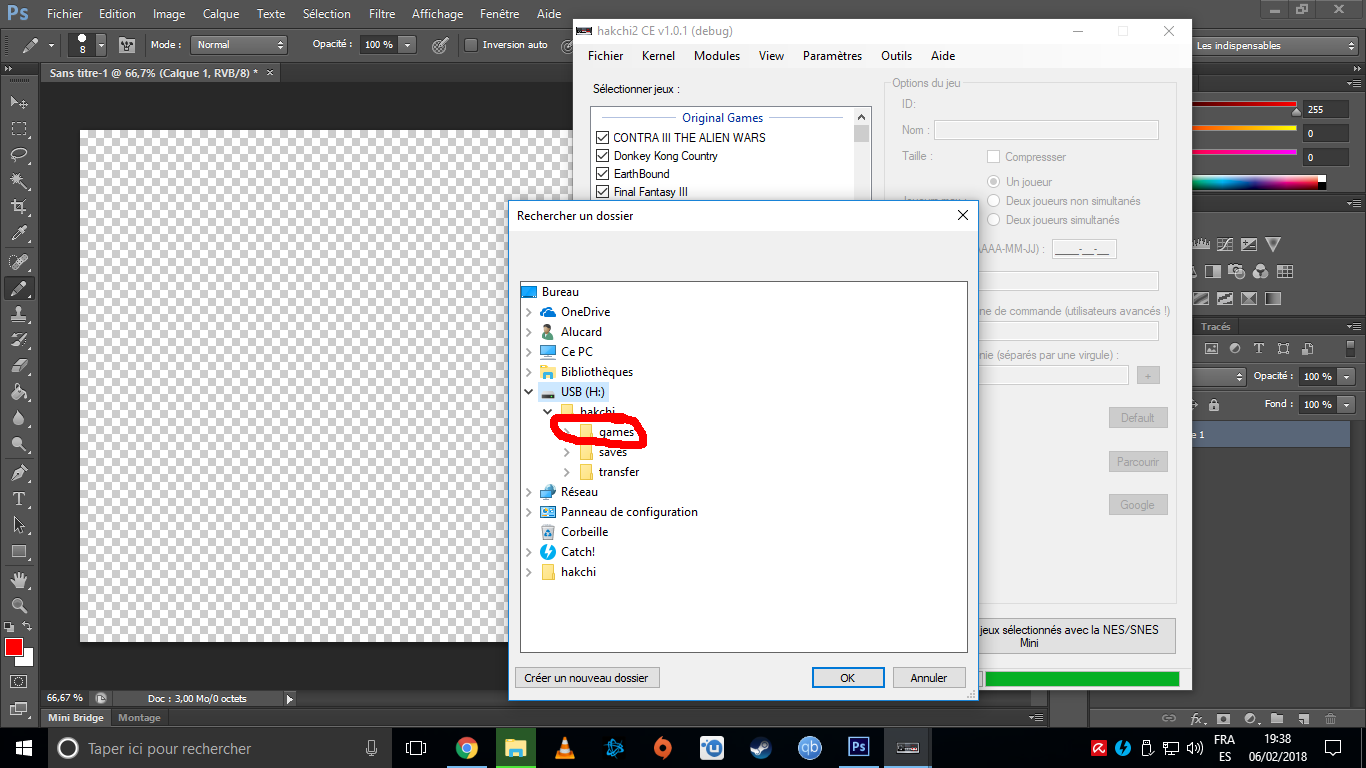
Task: Click lock-all padlock icon in Layers panel
Action: click(1214, 405)
